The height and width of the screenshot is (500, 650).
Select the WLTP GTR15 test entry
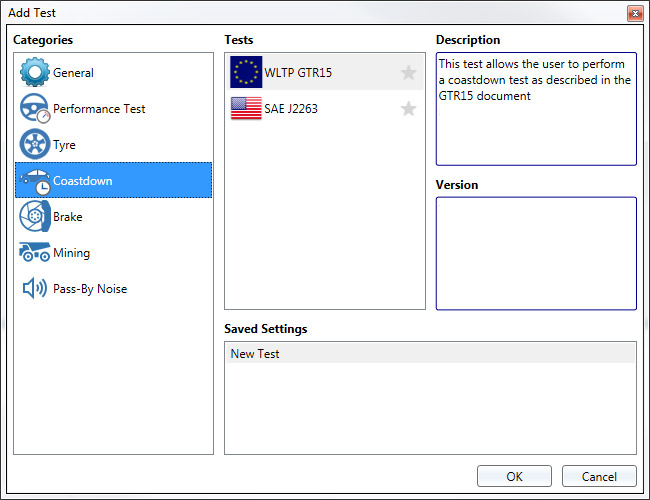pyautogui.click(x=325, y=72)
